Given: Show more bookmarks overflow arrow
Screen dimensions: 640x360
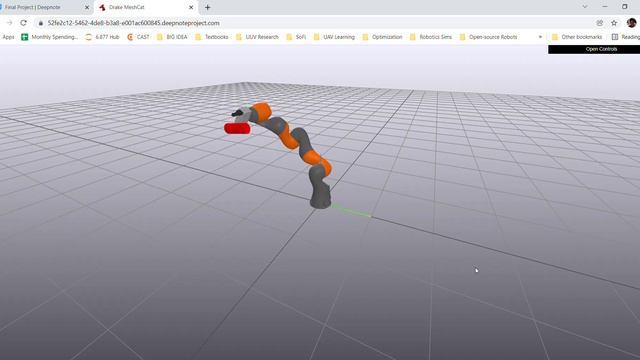Looking at the screenshot, I should [540, 37].
